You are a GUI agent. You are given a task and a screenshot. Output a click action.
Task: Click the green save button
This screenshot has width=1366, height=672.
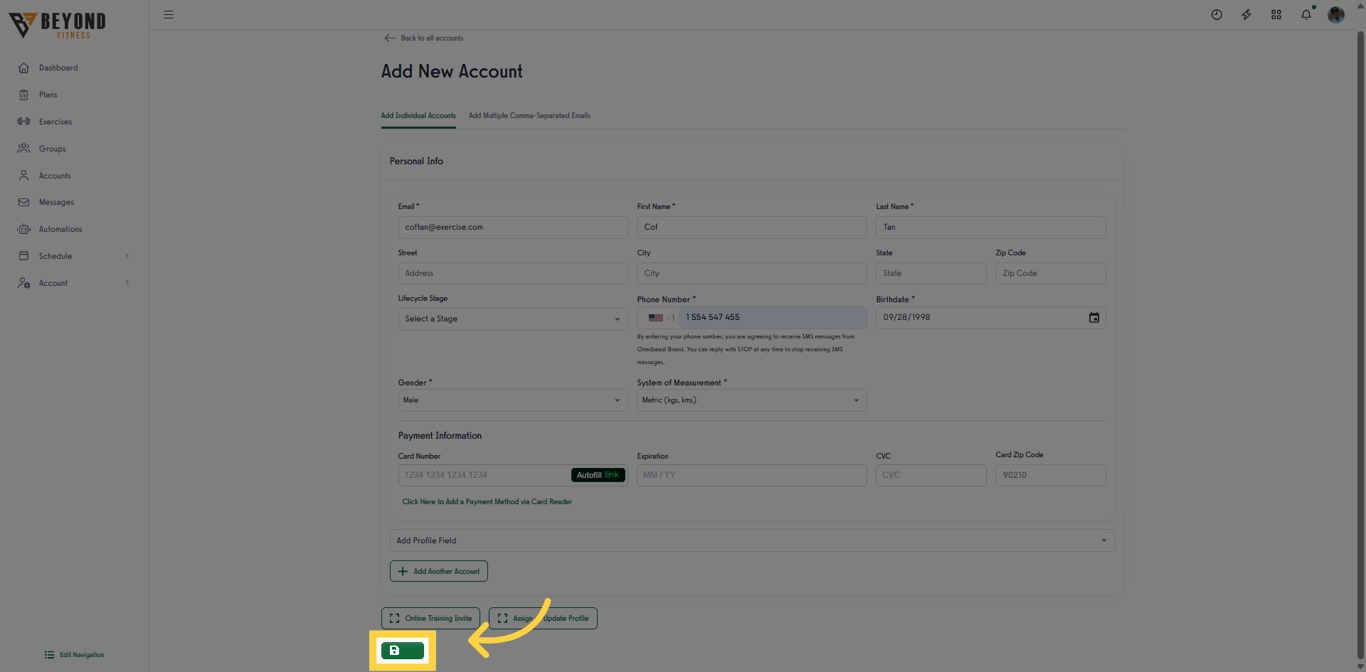pos(403,650)
